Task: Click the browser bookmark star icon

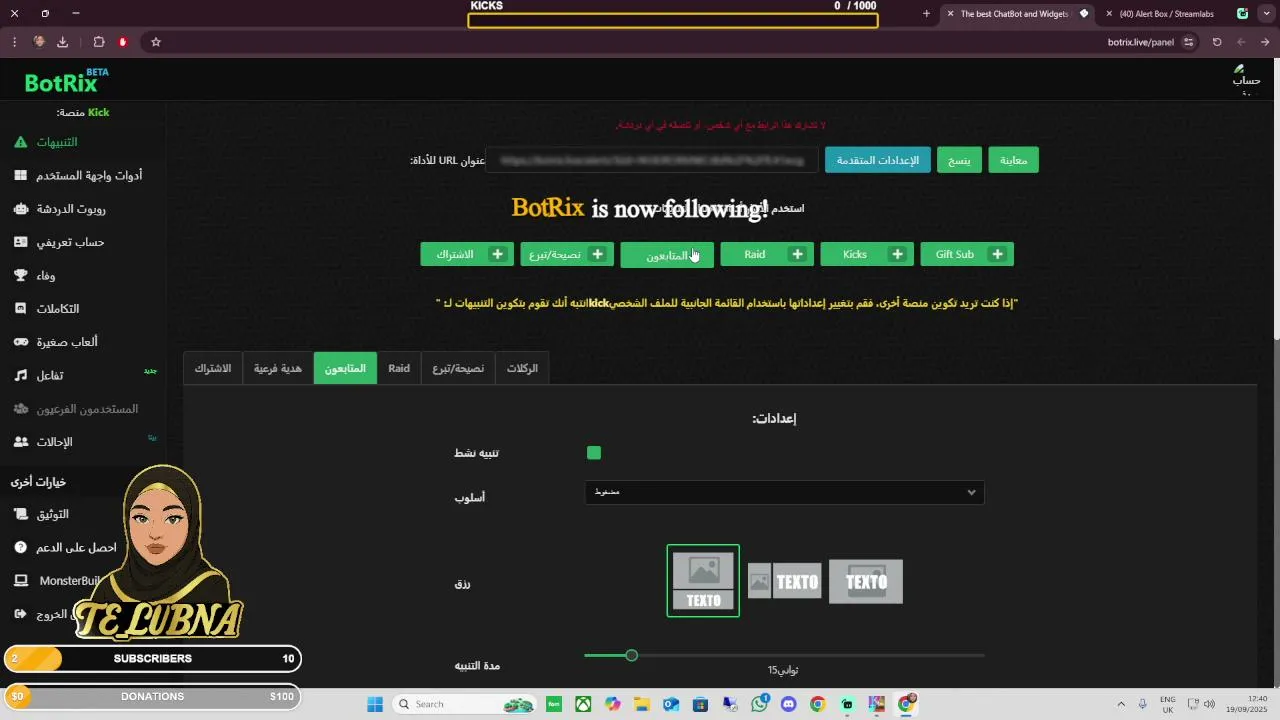Action: (x=156, y=42)
